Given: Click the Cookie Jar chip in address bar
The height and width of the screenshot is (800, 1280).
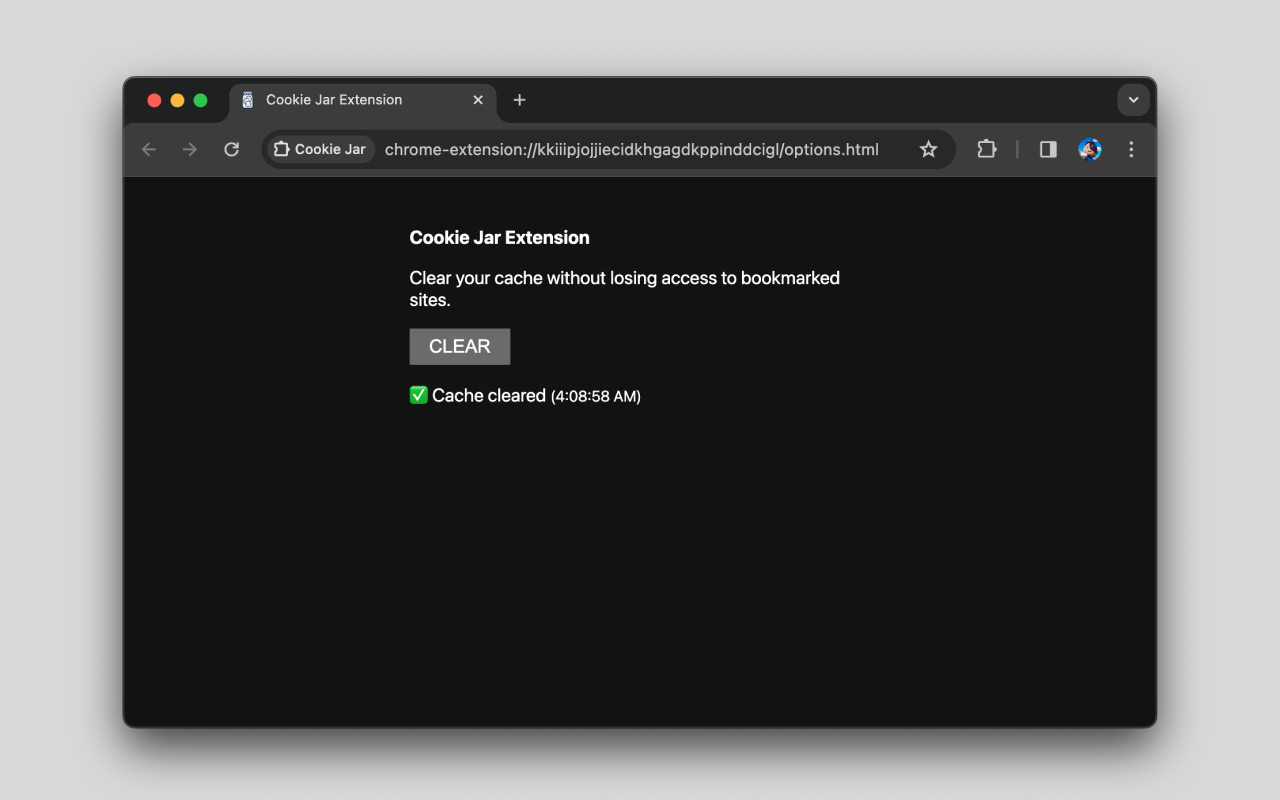Looking at the screenshot, I should pyautogui.click(x=320, y=149).
